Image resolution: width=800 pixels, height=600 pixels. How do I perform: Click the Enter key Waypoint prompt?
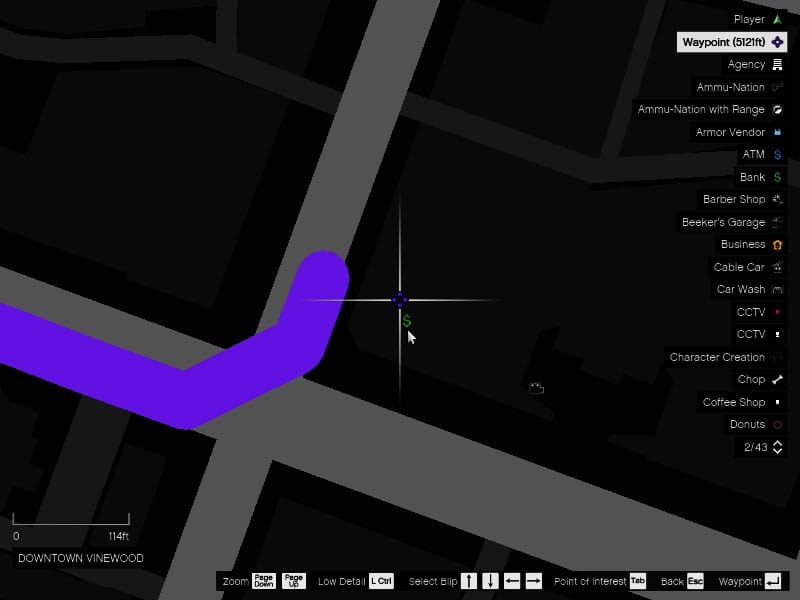coord(773,581)
